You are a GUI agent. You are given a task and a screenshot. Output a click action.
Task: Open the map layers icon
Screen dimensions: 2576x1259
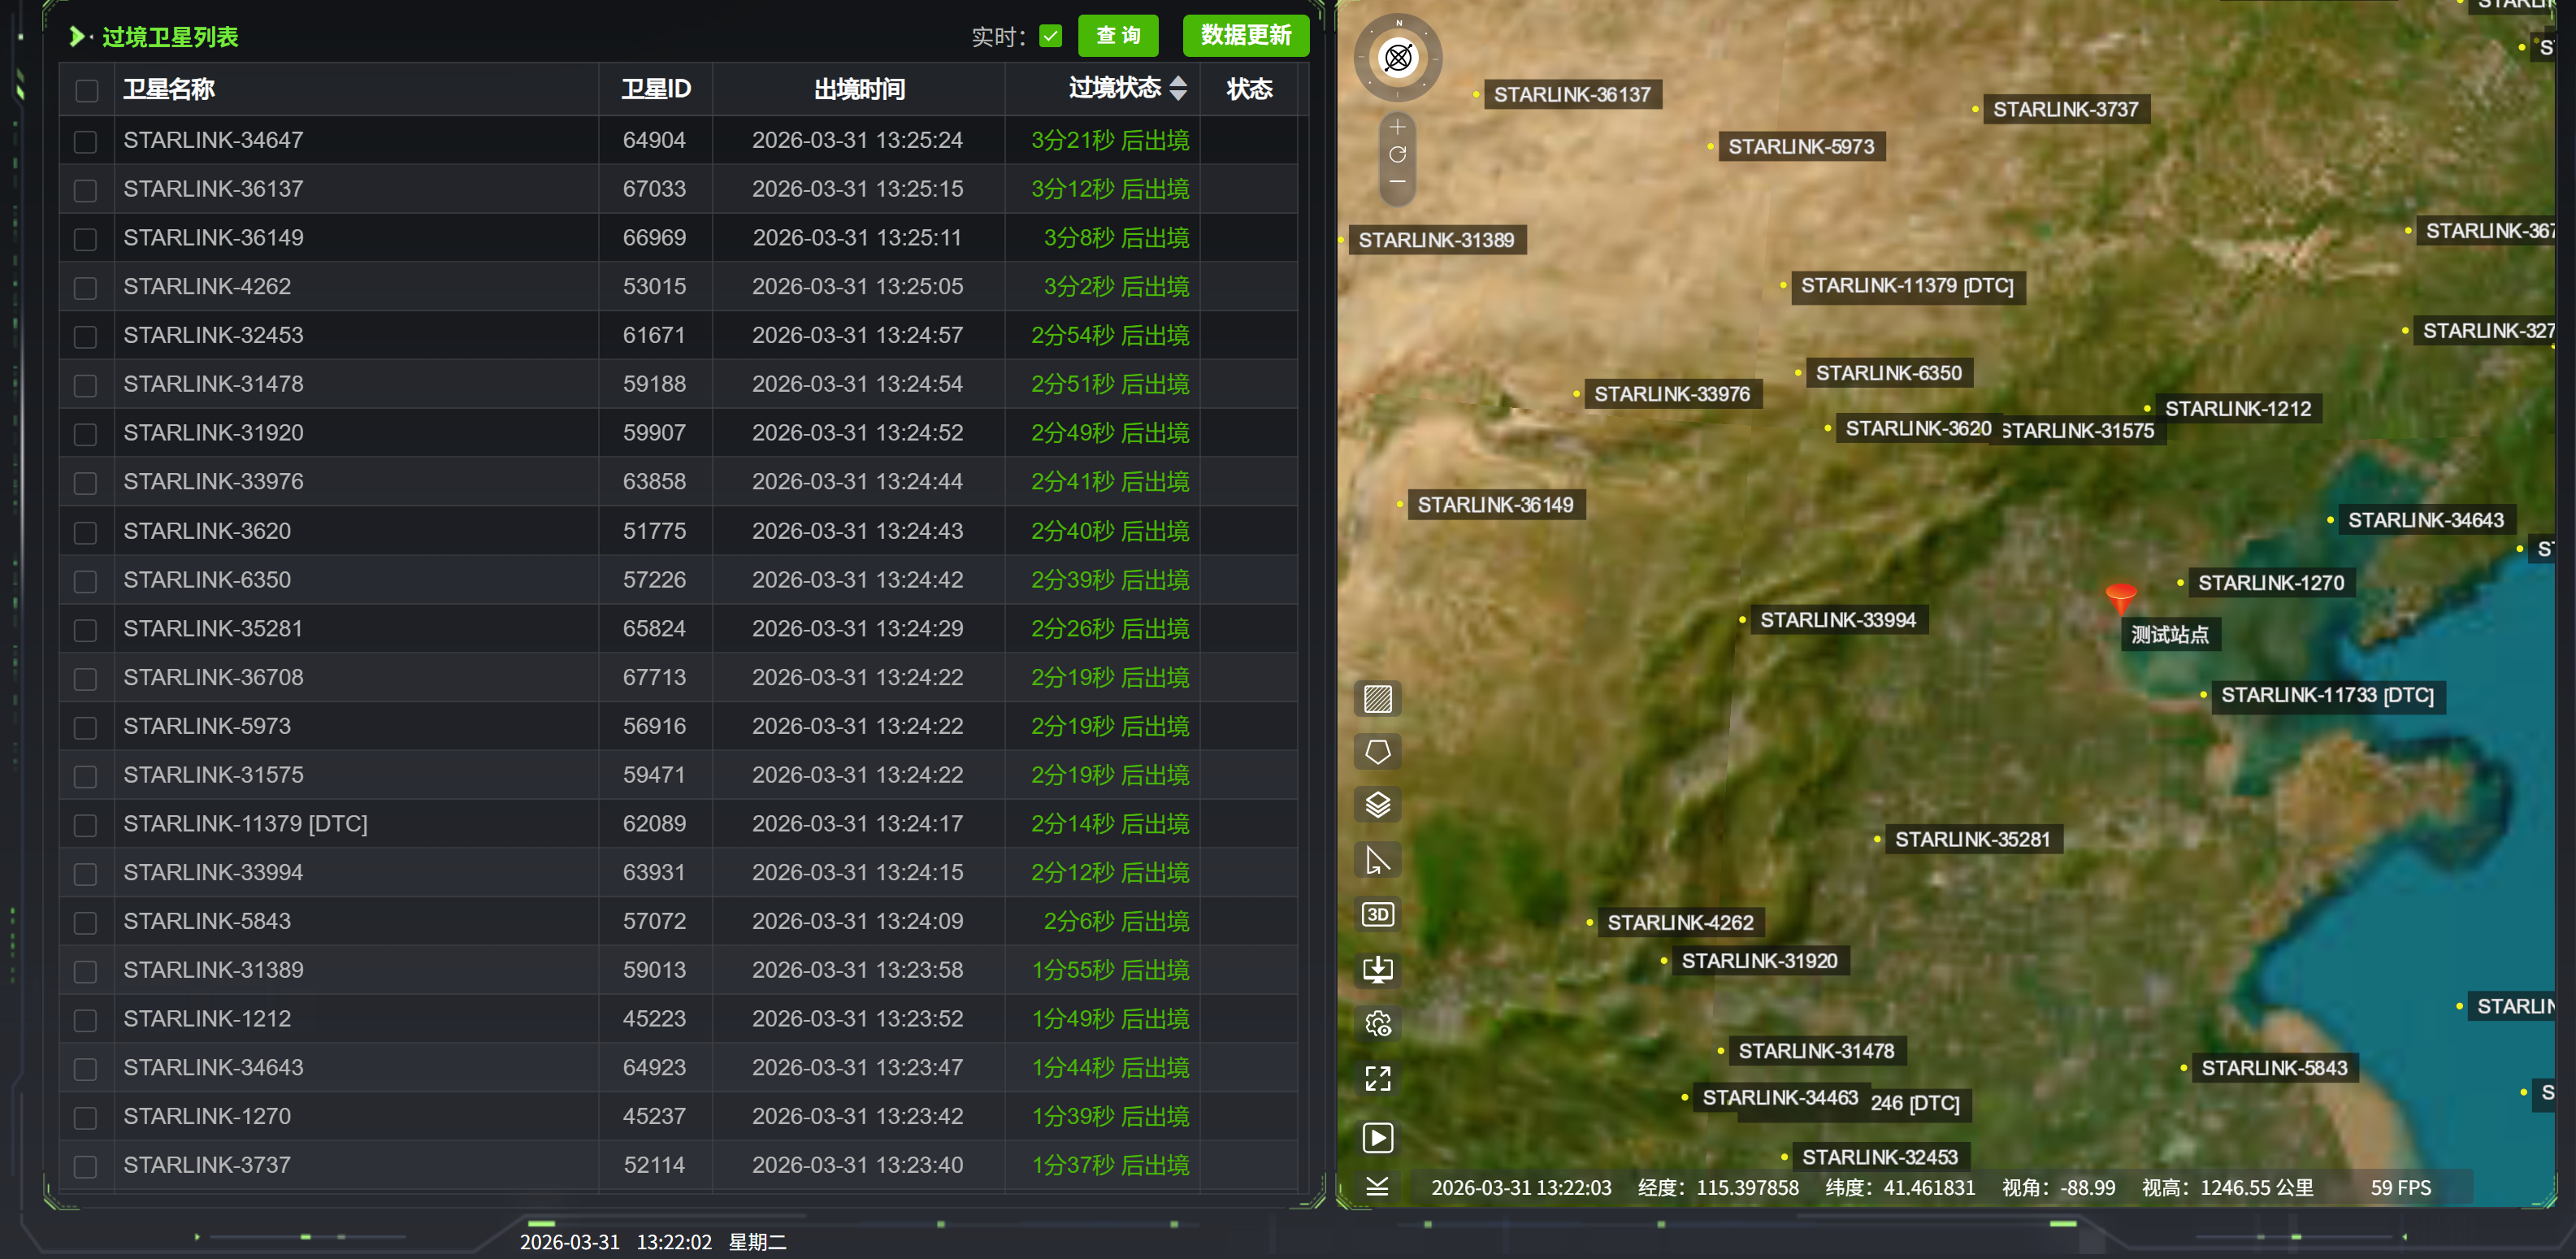click(1377, 805)
